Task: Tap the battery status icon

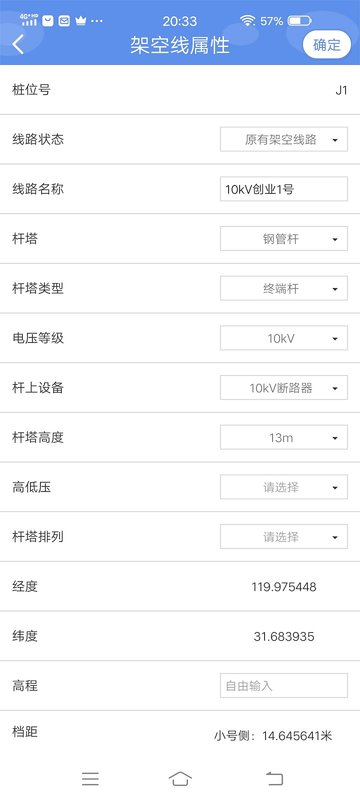Action: (299, 21)
